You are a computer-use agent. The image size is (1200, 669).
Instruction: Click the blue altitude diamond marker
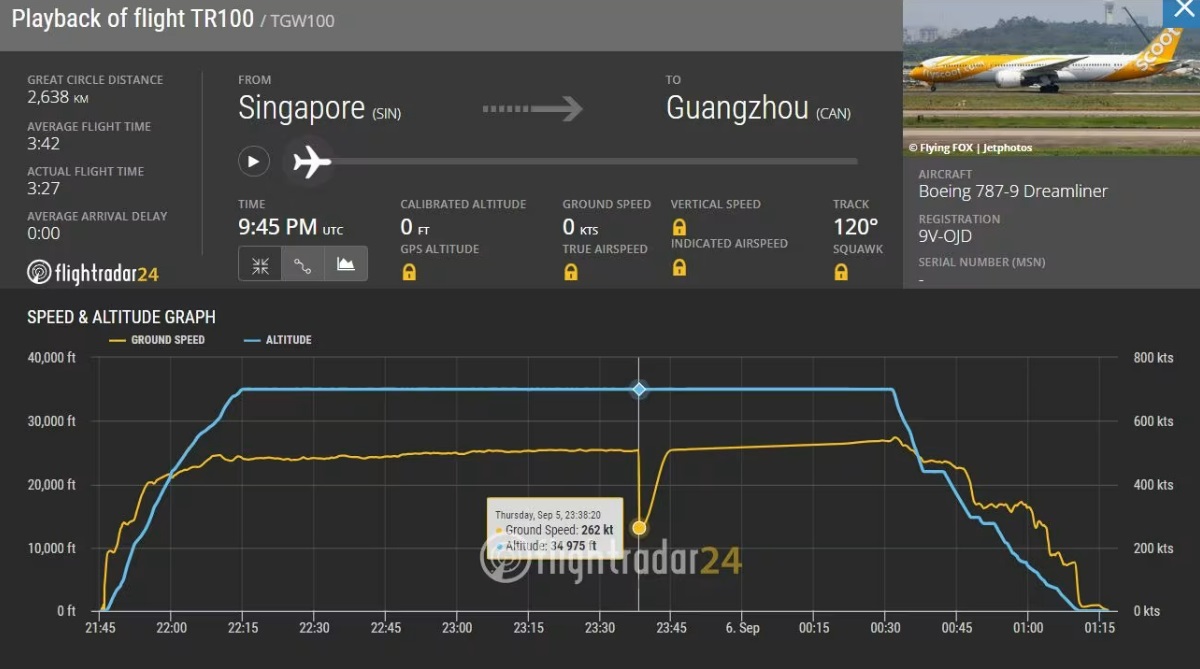click(x=639, y=389)
